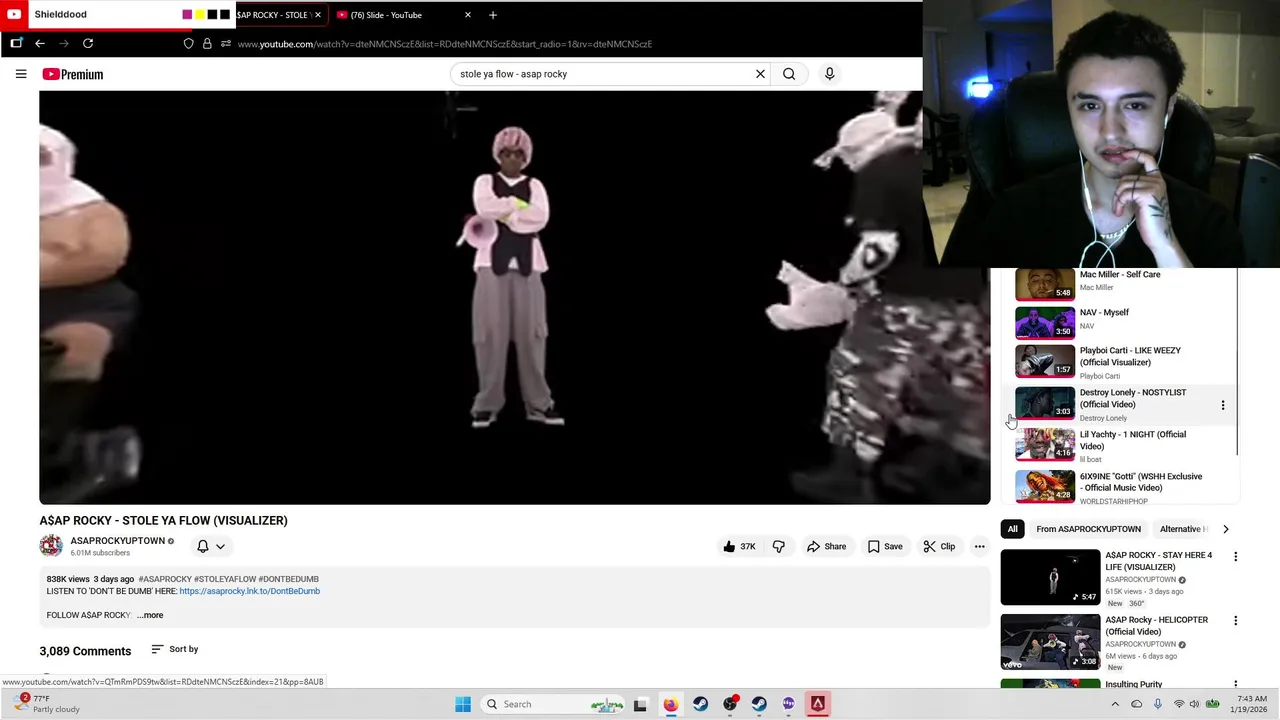
Task: Open the first Steam taskbar icon
Action: (700, 704)
